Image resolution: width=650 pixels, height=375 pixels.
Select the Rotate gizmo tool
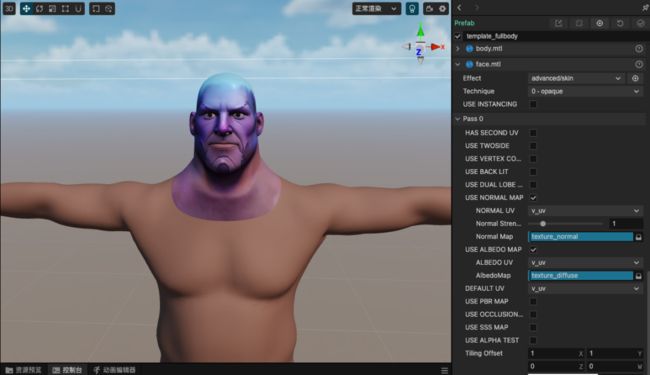(x=39, y=9)
